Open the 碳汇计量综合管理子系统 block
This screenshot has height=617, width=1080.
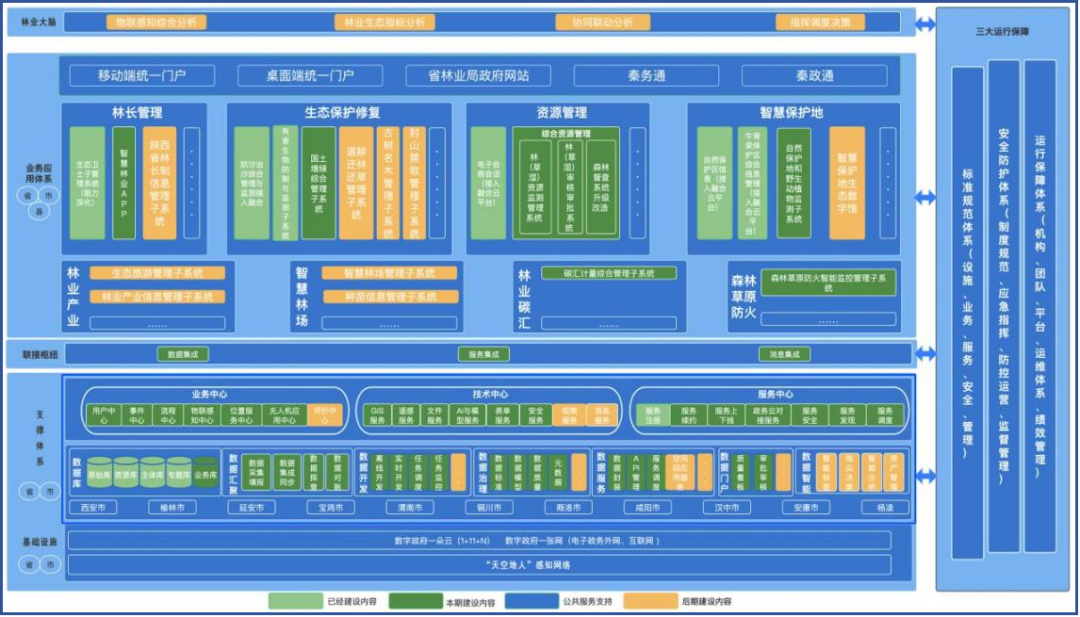(x=609, y=273)
